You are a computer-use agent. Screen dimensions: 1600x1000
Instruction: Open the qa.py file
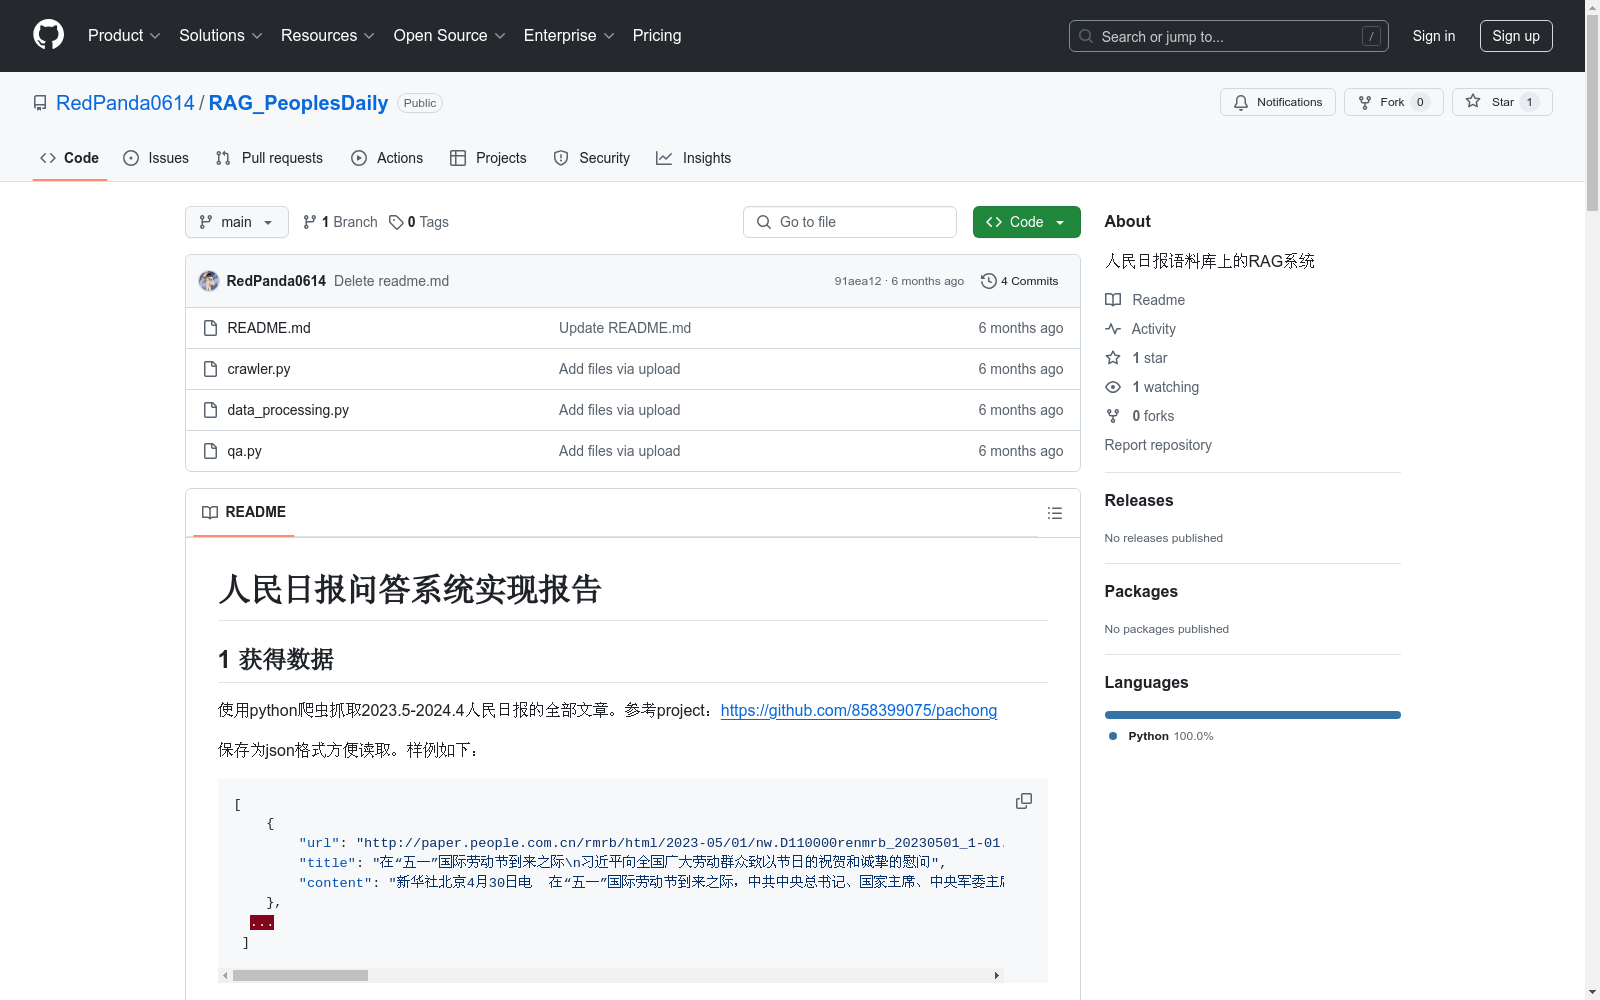point(244,451)
